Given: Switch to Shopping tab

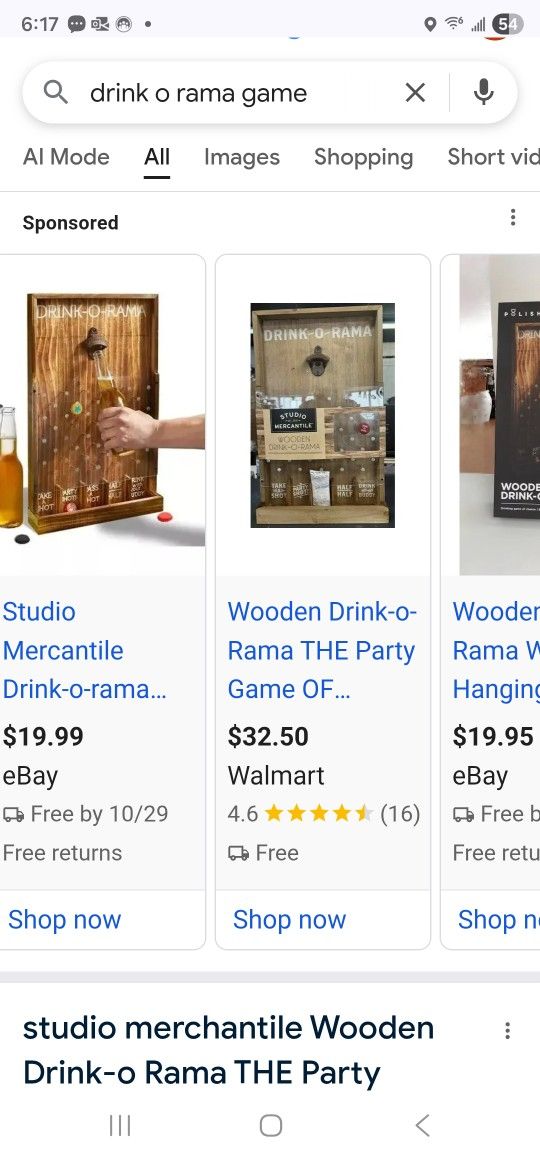Looking at the screenshot, I should 363,157.
